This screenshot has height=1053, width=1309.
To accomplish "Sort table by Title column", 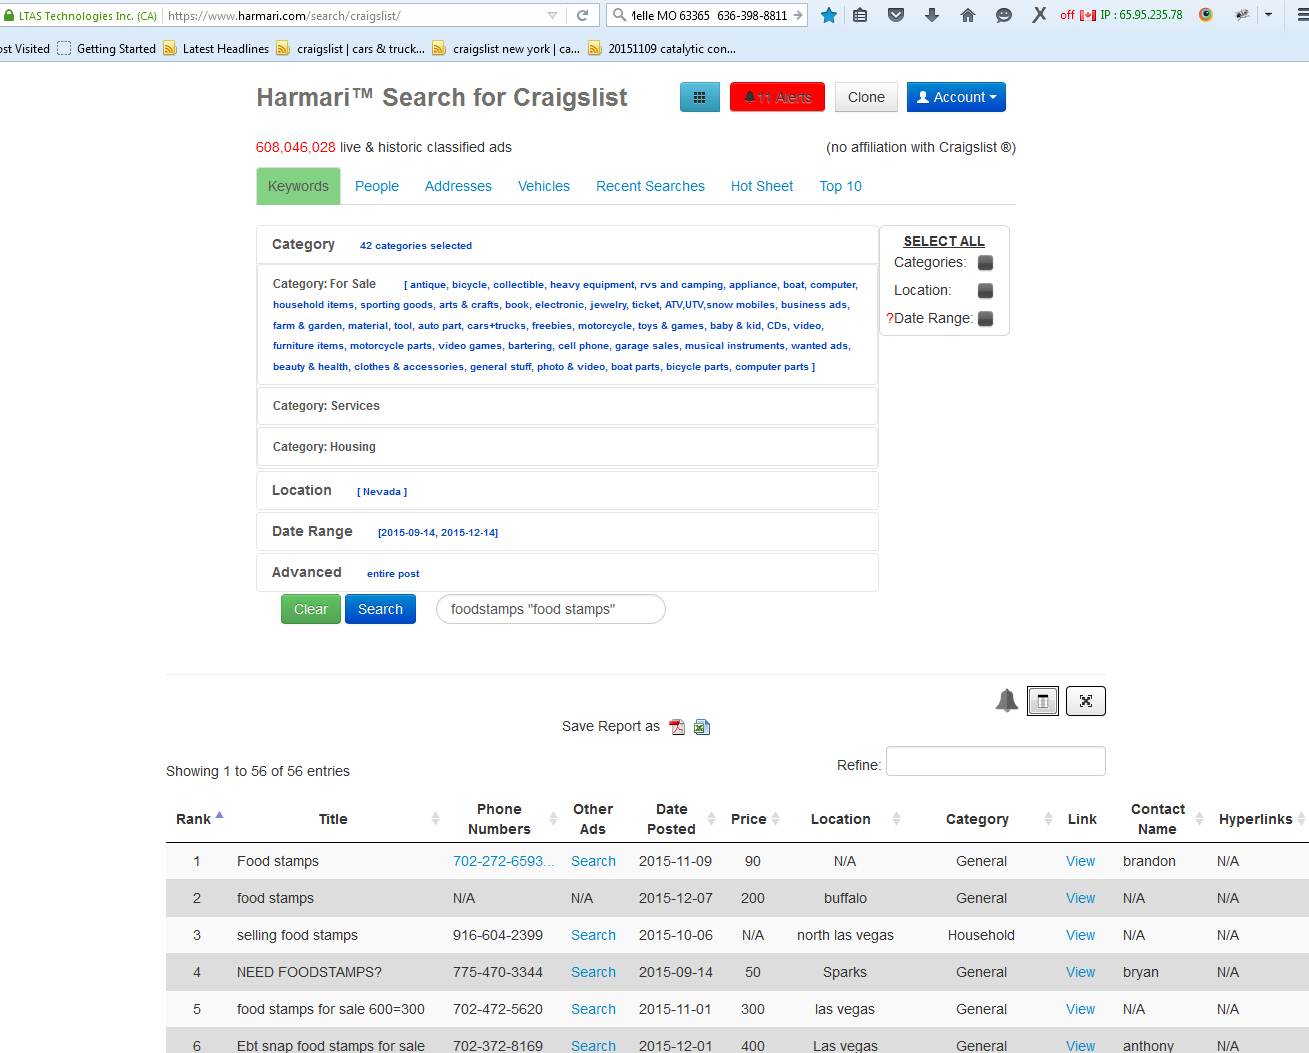I will (333, 819).
